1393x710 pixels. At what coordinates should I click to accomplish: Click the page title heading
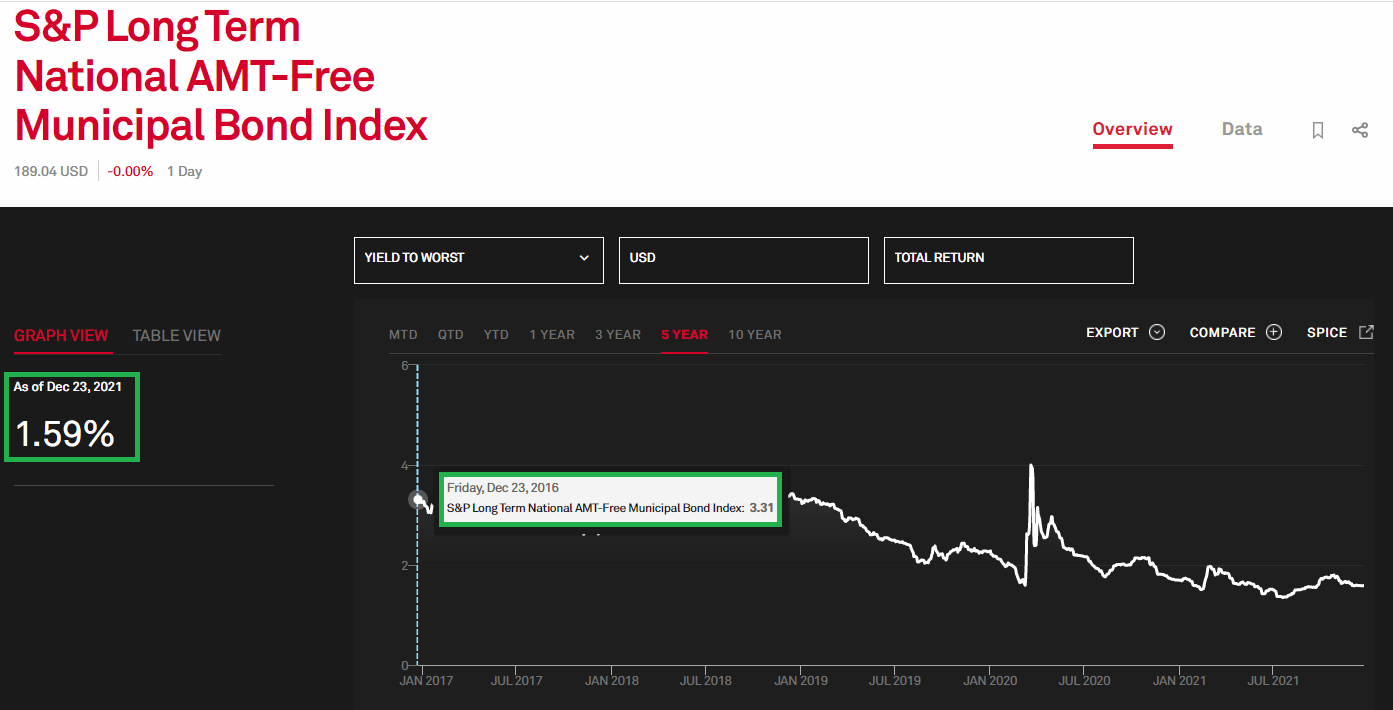coord(221,76)
